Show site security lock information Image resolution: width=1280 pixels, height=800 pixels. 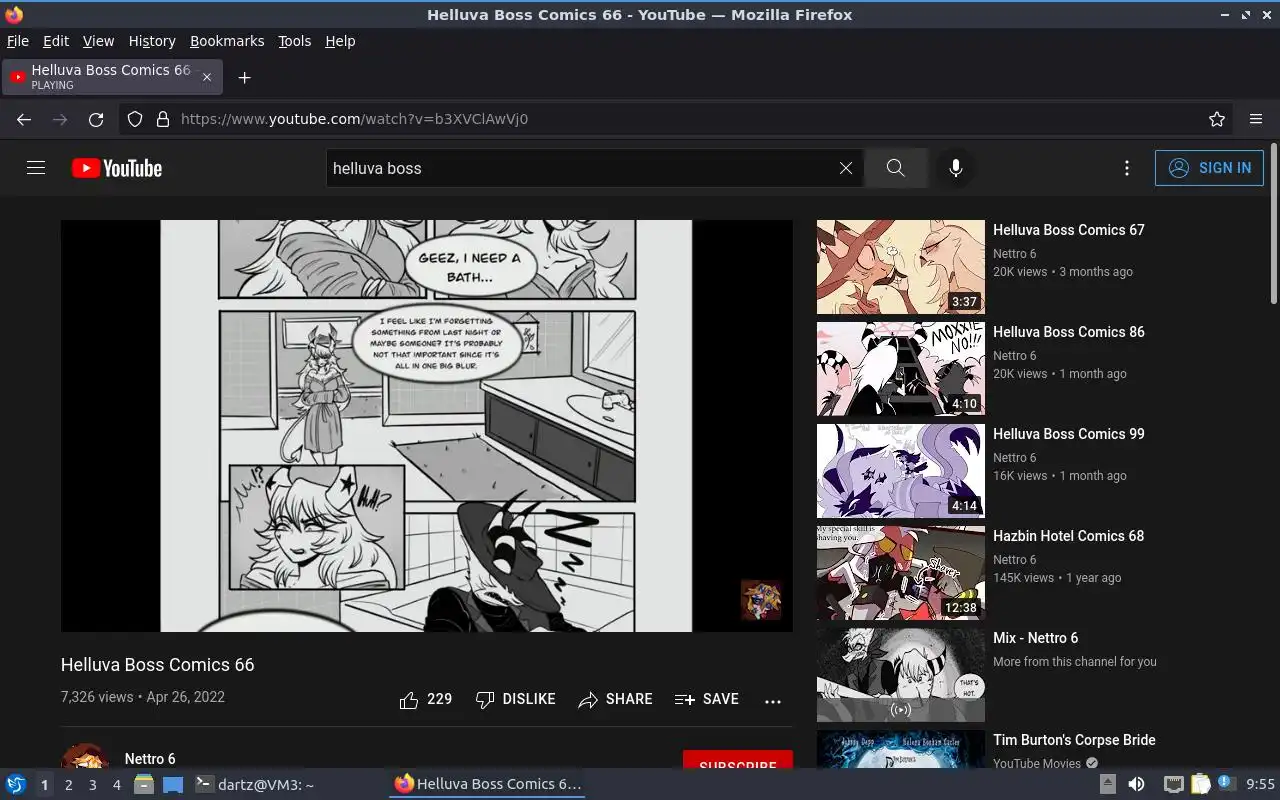(163, 119)
